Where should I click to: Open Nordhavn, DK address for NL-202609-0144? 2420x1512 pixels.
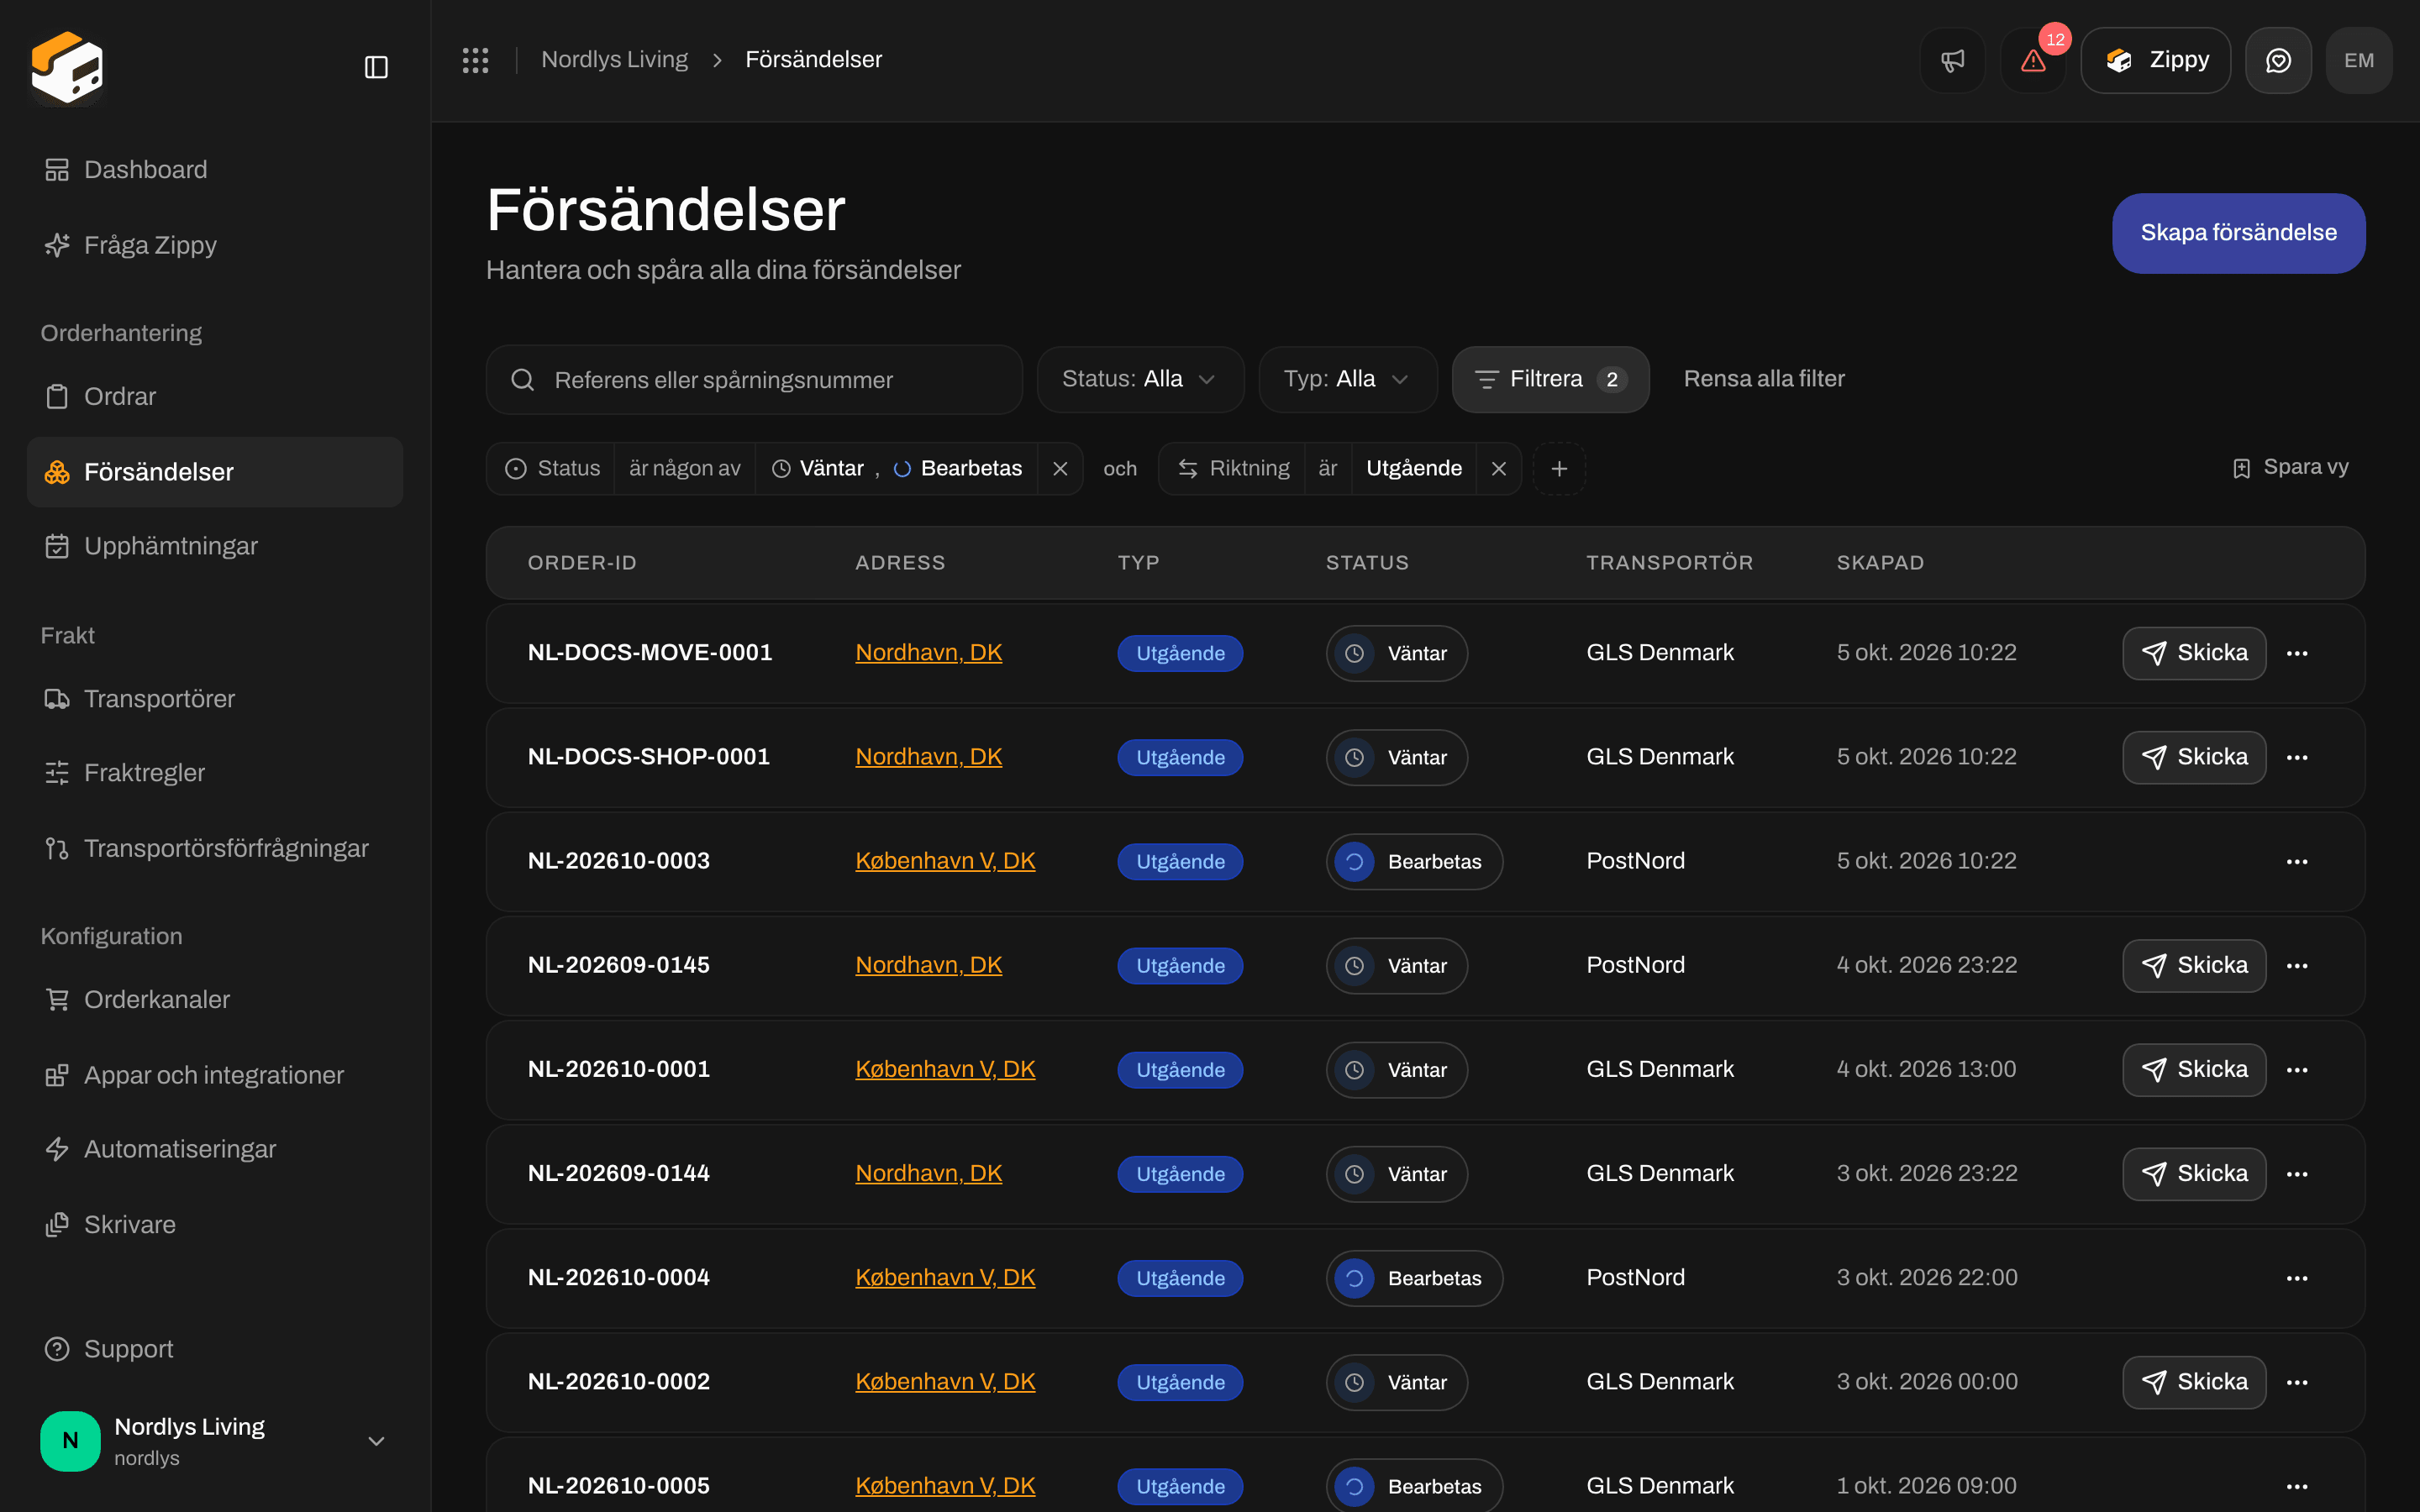928,1173
